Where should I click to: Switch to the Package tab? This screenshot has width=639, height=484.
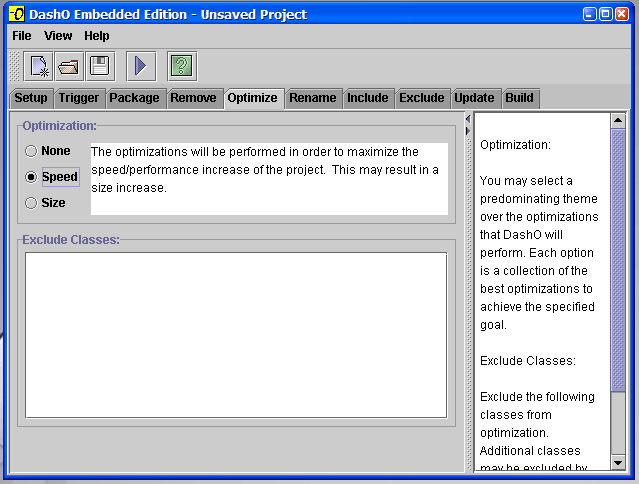click(134, 98)
